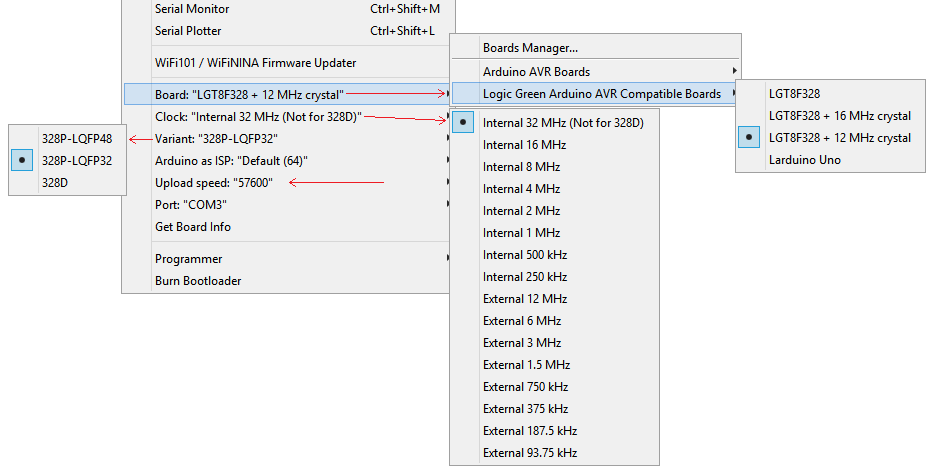Click Get Board Info
This screenshot has width=933, height=472.
pos(288,227)
